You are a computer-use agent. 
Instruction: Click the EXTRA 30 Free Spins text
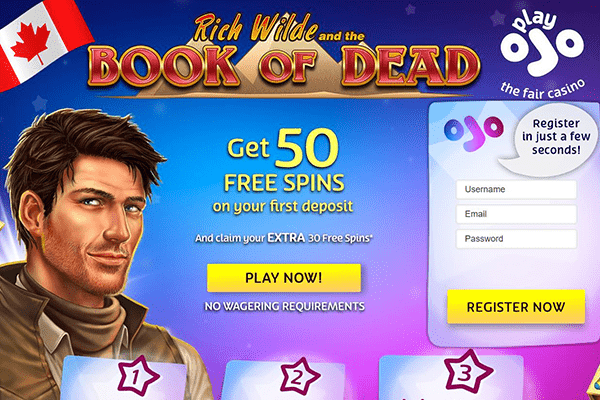pyautogui.click(x=320, y=238)
